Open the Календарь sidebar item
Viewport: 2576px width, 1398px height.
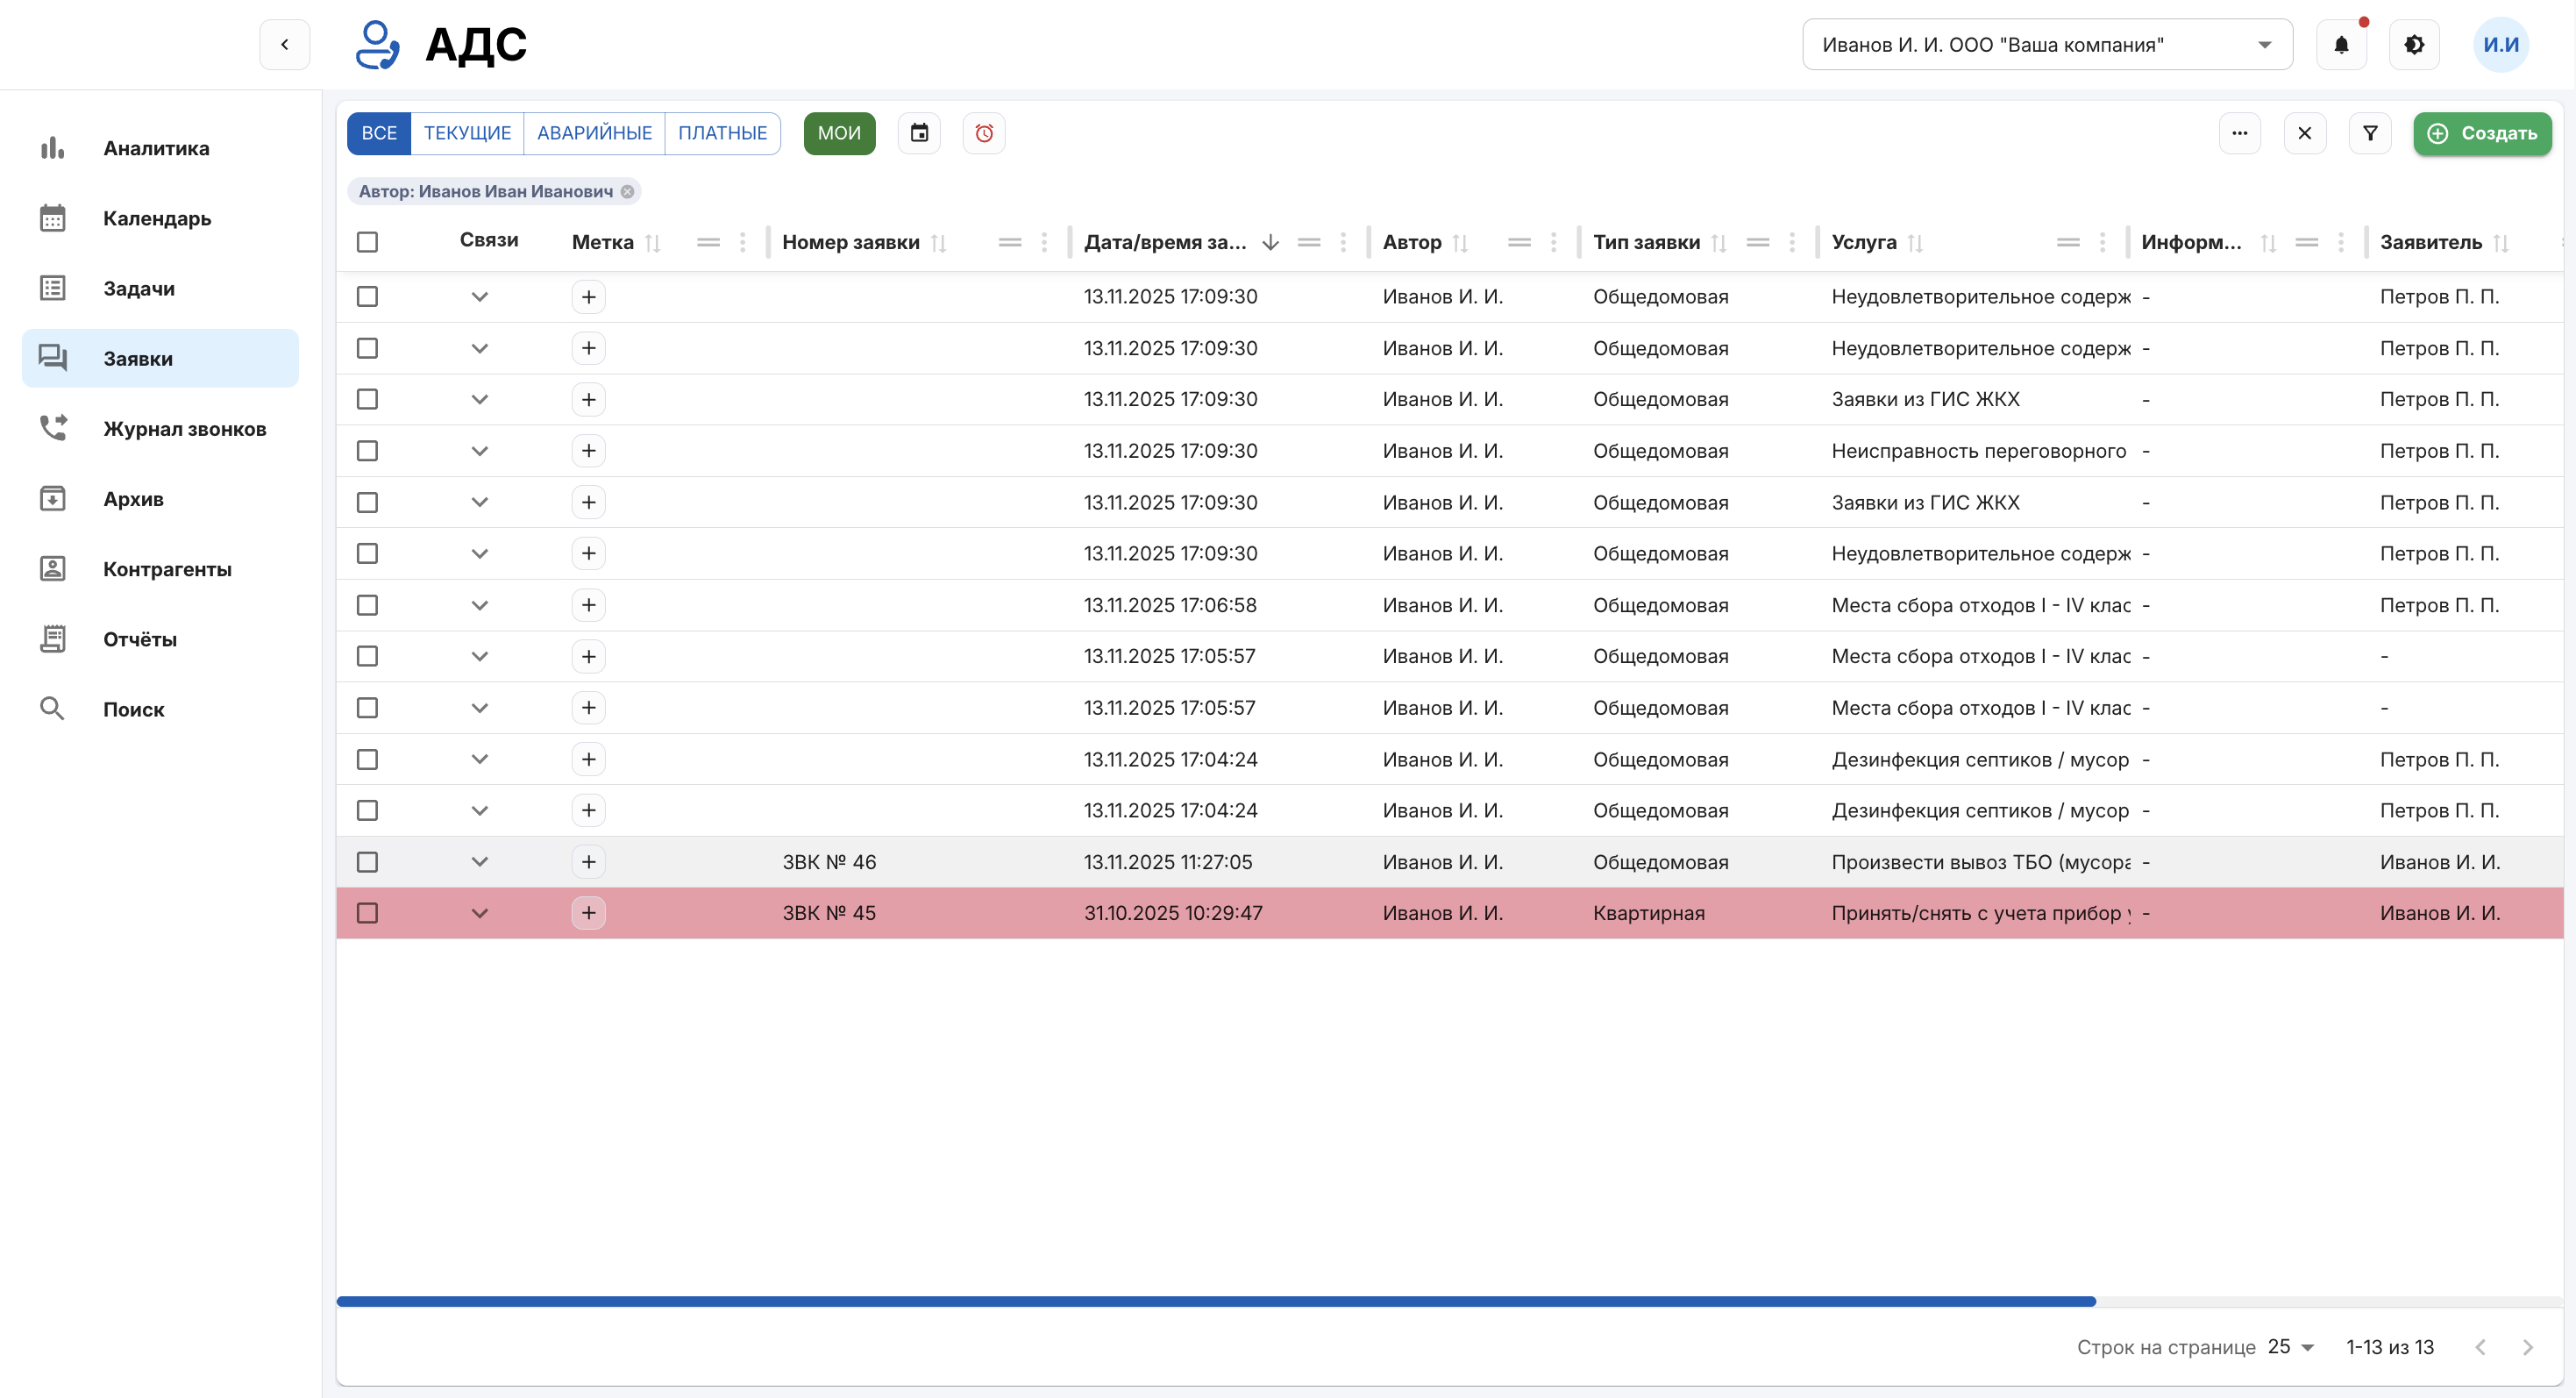(x=160, y=218)
